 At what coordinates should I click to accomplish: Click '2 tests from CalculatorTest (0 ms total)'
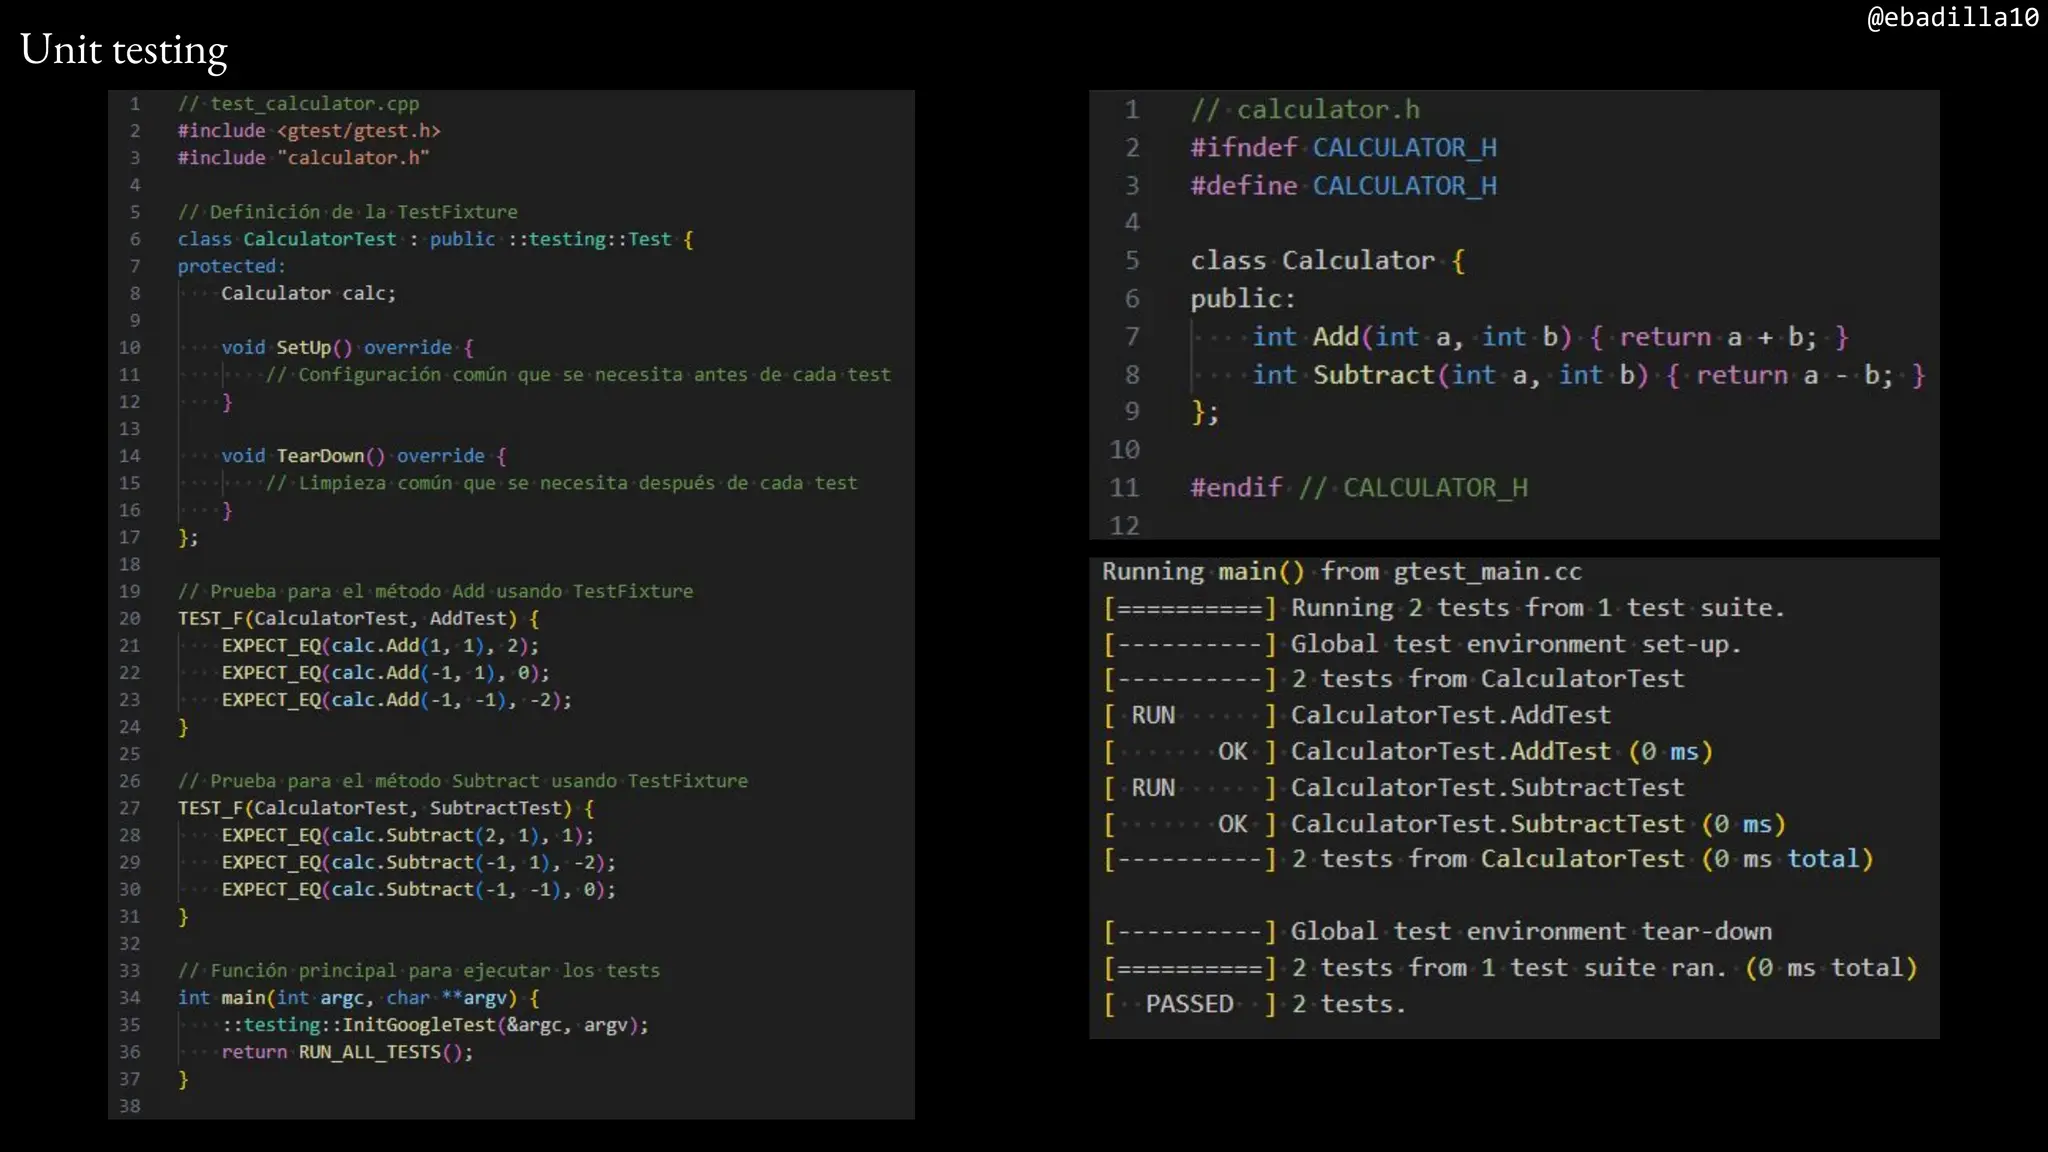(x=1581, y=858)
